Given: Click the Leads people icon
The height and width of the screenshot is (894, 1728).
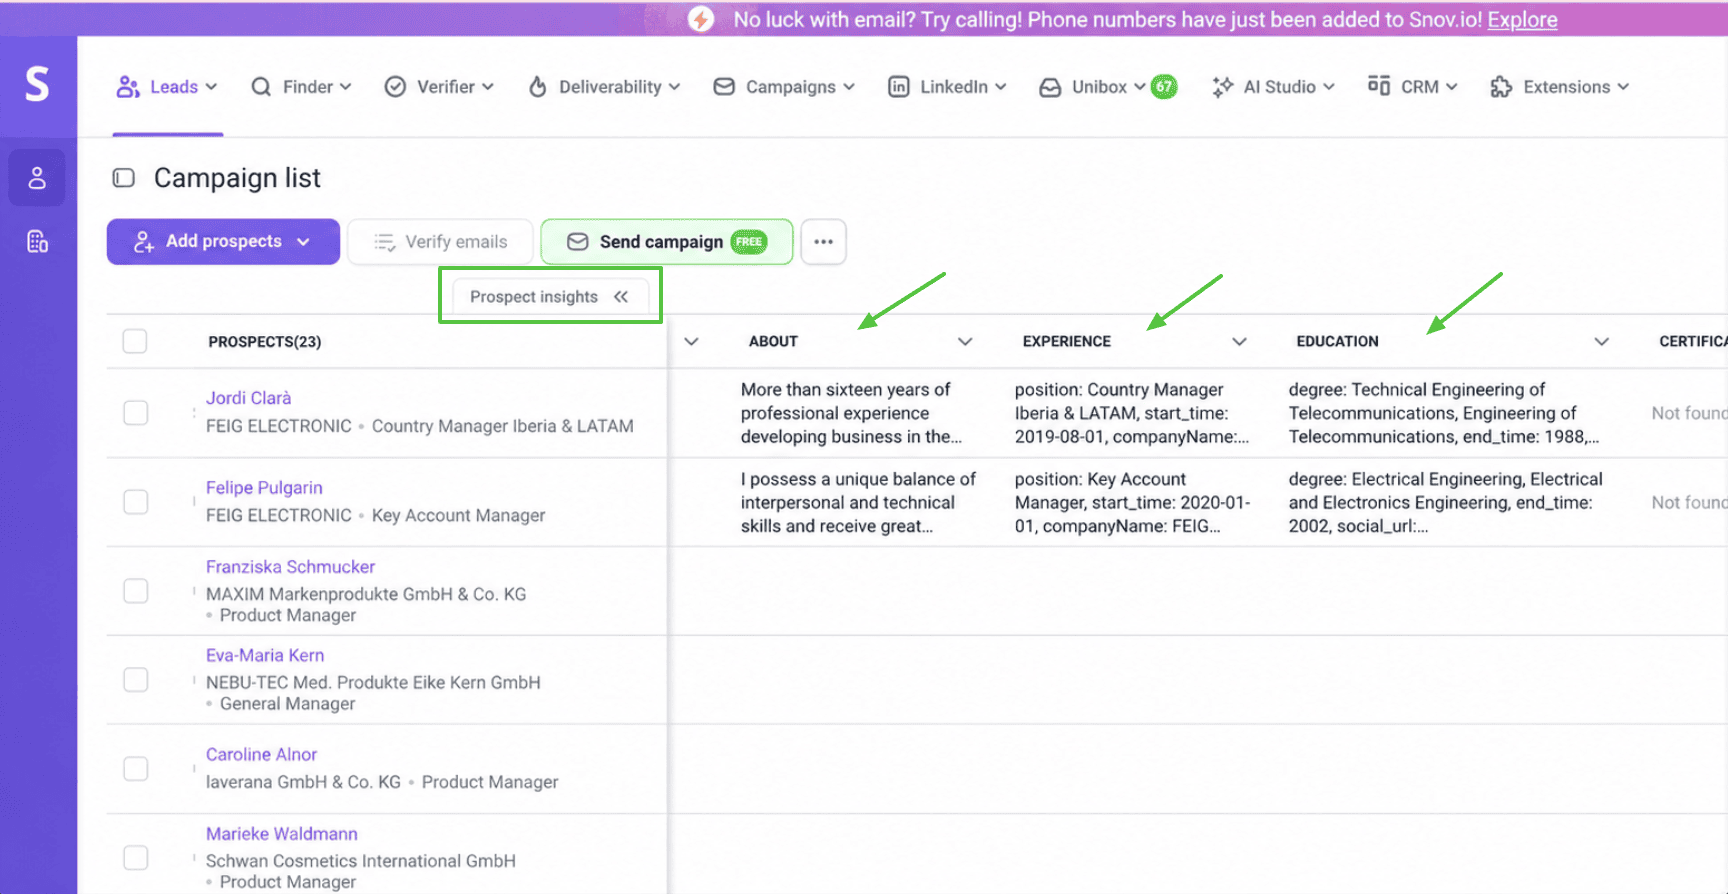Looking at the screenshot, I should click(x=128, y=87).
